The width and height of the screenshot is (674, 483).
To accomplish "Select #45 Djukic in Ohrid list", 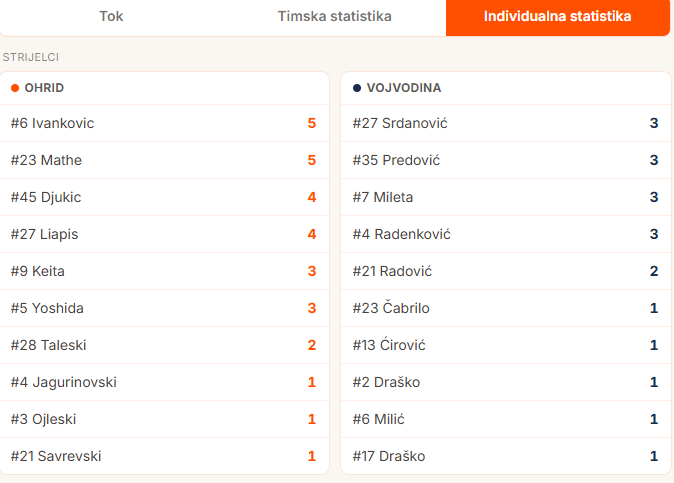I will click(x=165, y=197).
